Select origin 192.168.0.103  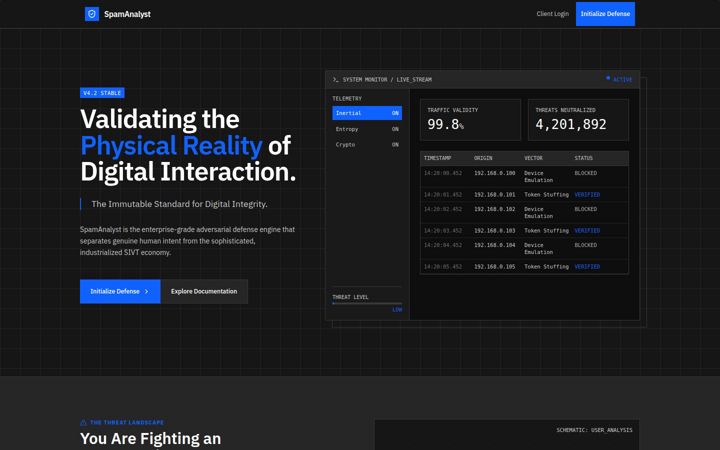pos(495,231)
